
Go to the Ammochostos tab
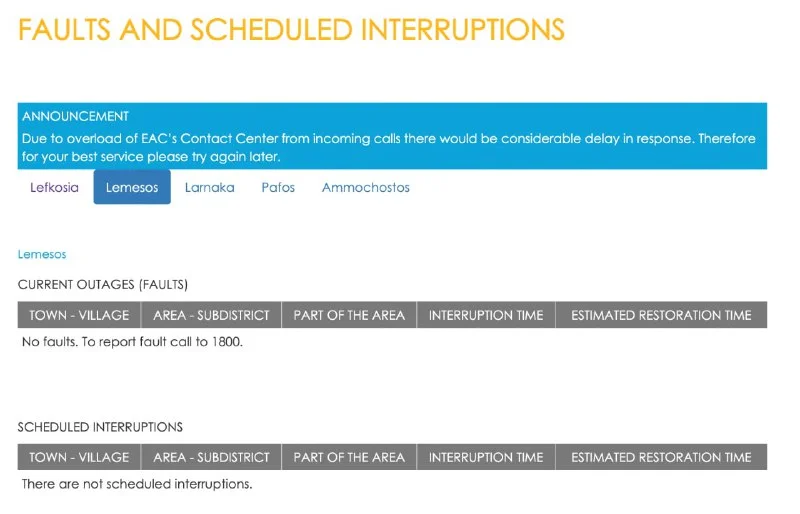(365, 187)
